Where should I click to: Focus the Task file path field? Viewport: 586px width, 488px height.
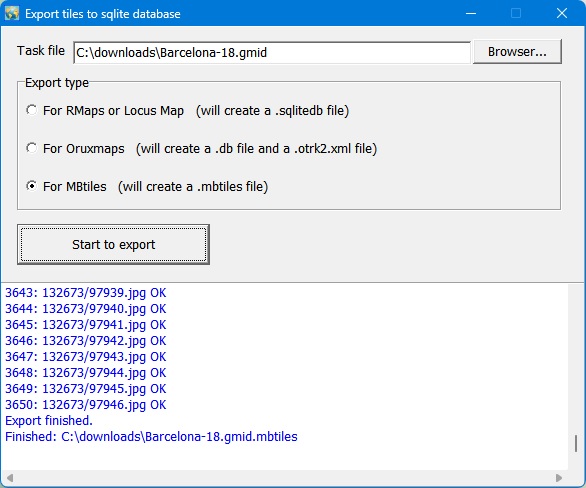click(x=272, y=52)
